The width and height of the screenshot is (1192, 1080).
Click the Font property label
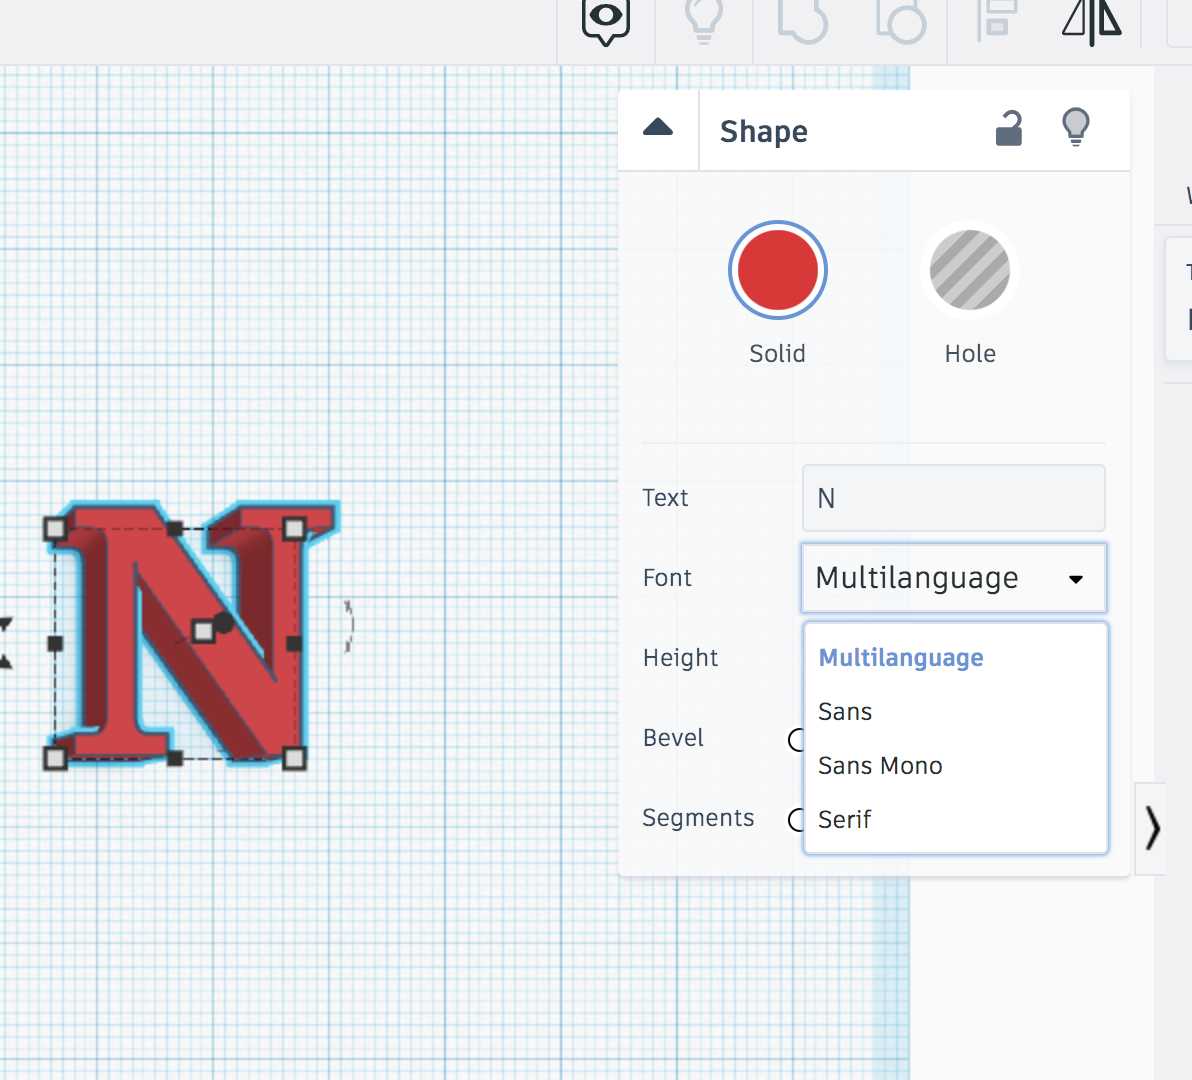click(667, 578)
